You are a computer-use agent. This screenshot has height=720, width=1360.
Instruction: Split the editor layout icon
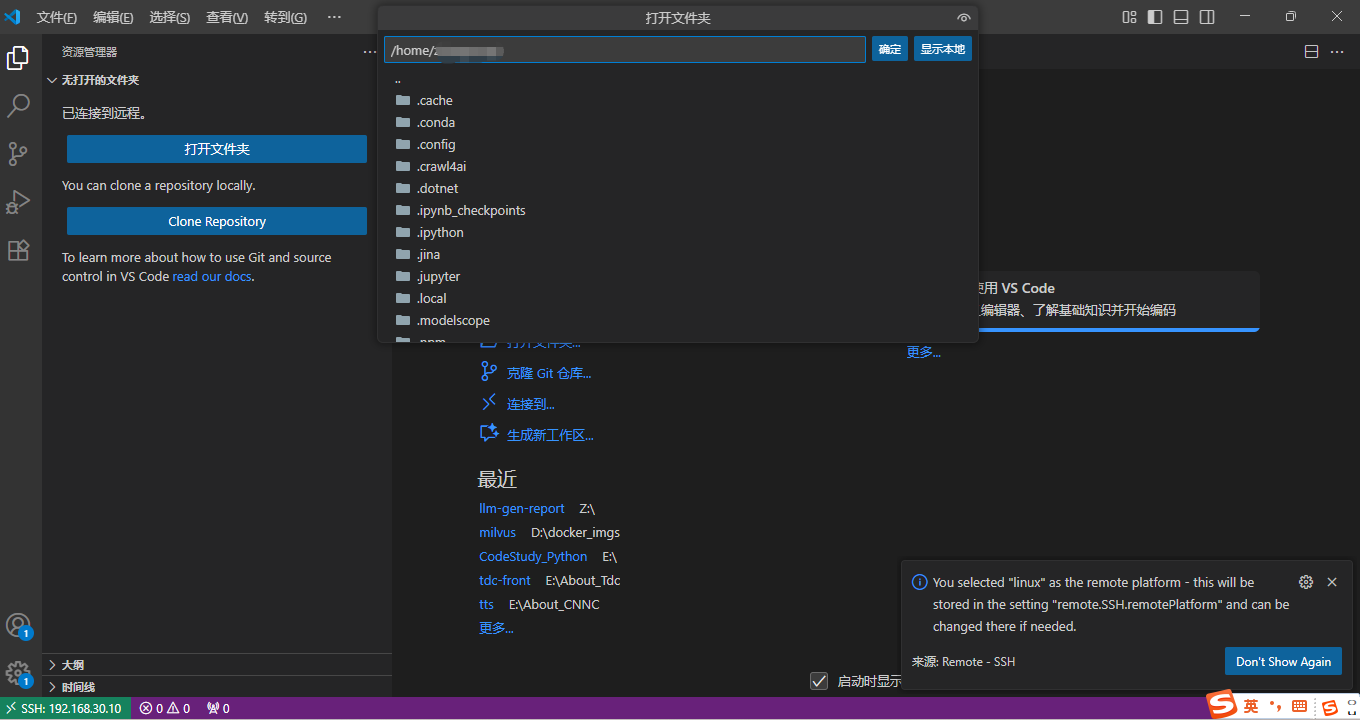coord(1311,52)
